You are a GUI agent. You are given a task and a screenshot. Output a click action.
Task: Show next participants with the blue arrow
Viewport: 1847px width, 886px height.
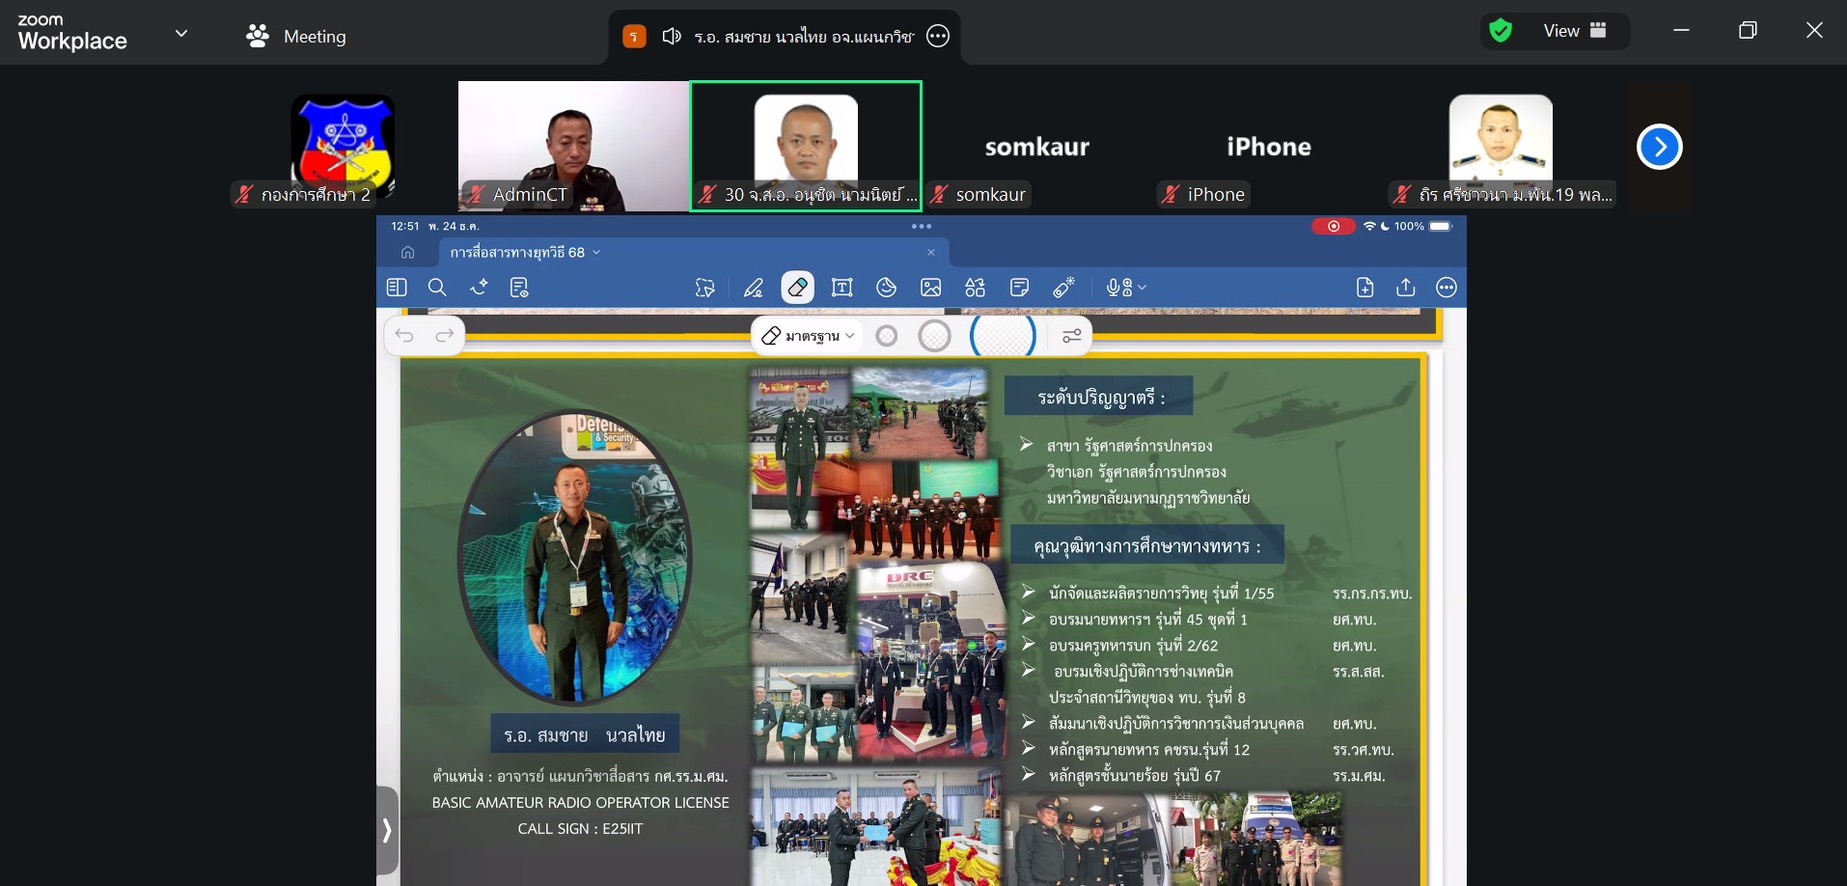tap(1659, 147)
